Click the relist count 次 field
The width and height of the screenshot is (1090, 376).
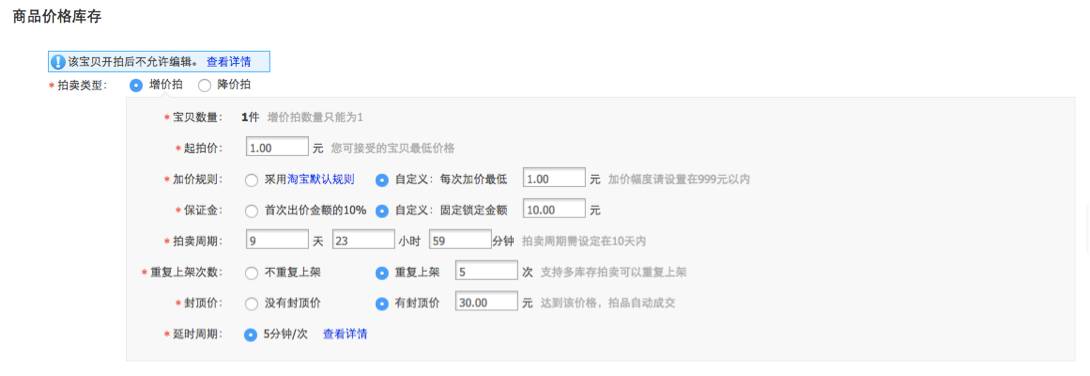click(486, 272)
